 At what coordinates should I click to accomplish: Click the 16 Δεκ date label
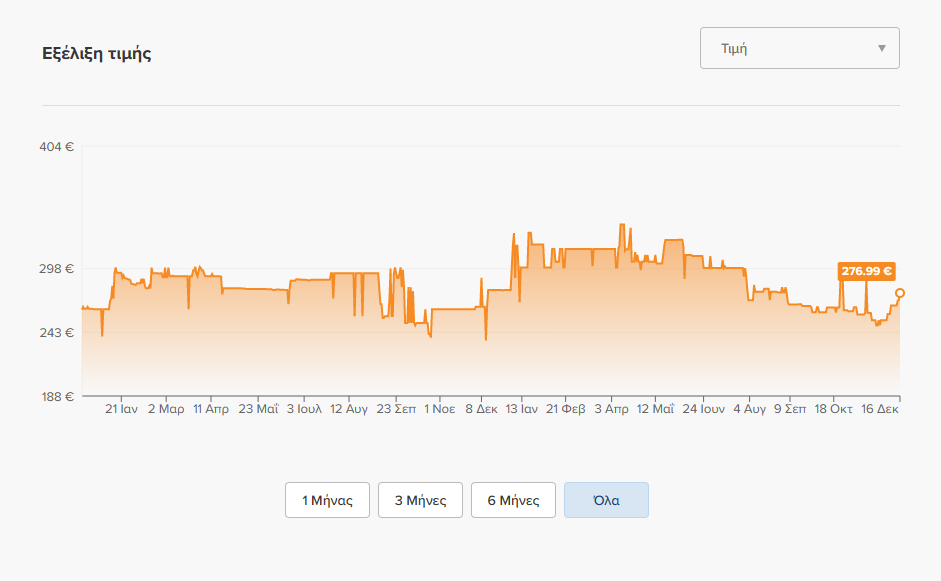tap(880, 409)
